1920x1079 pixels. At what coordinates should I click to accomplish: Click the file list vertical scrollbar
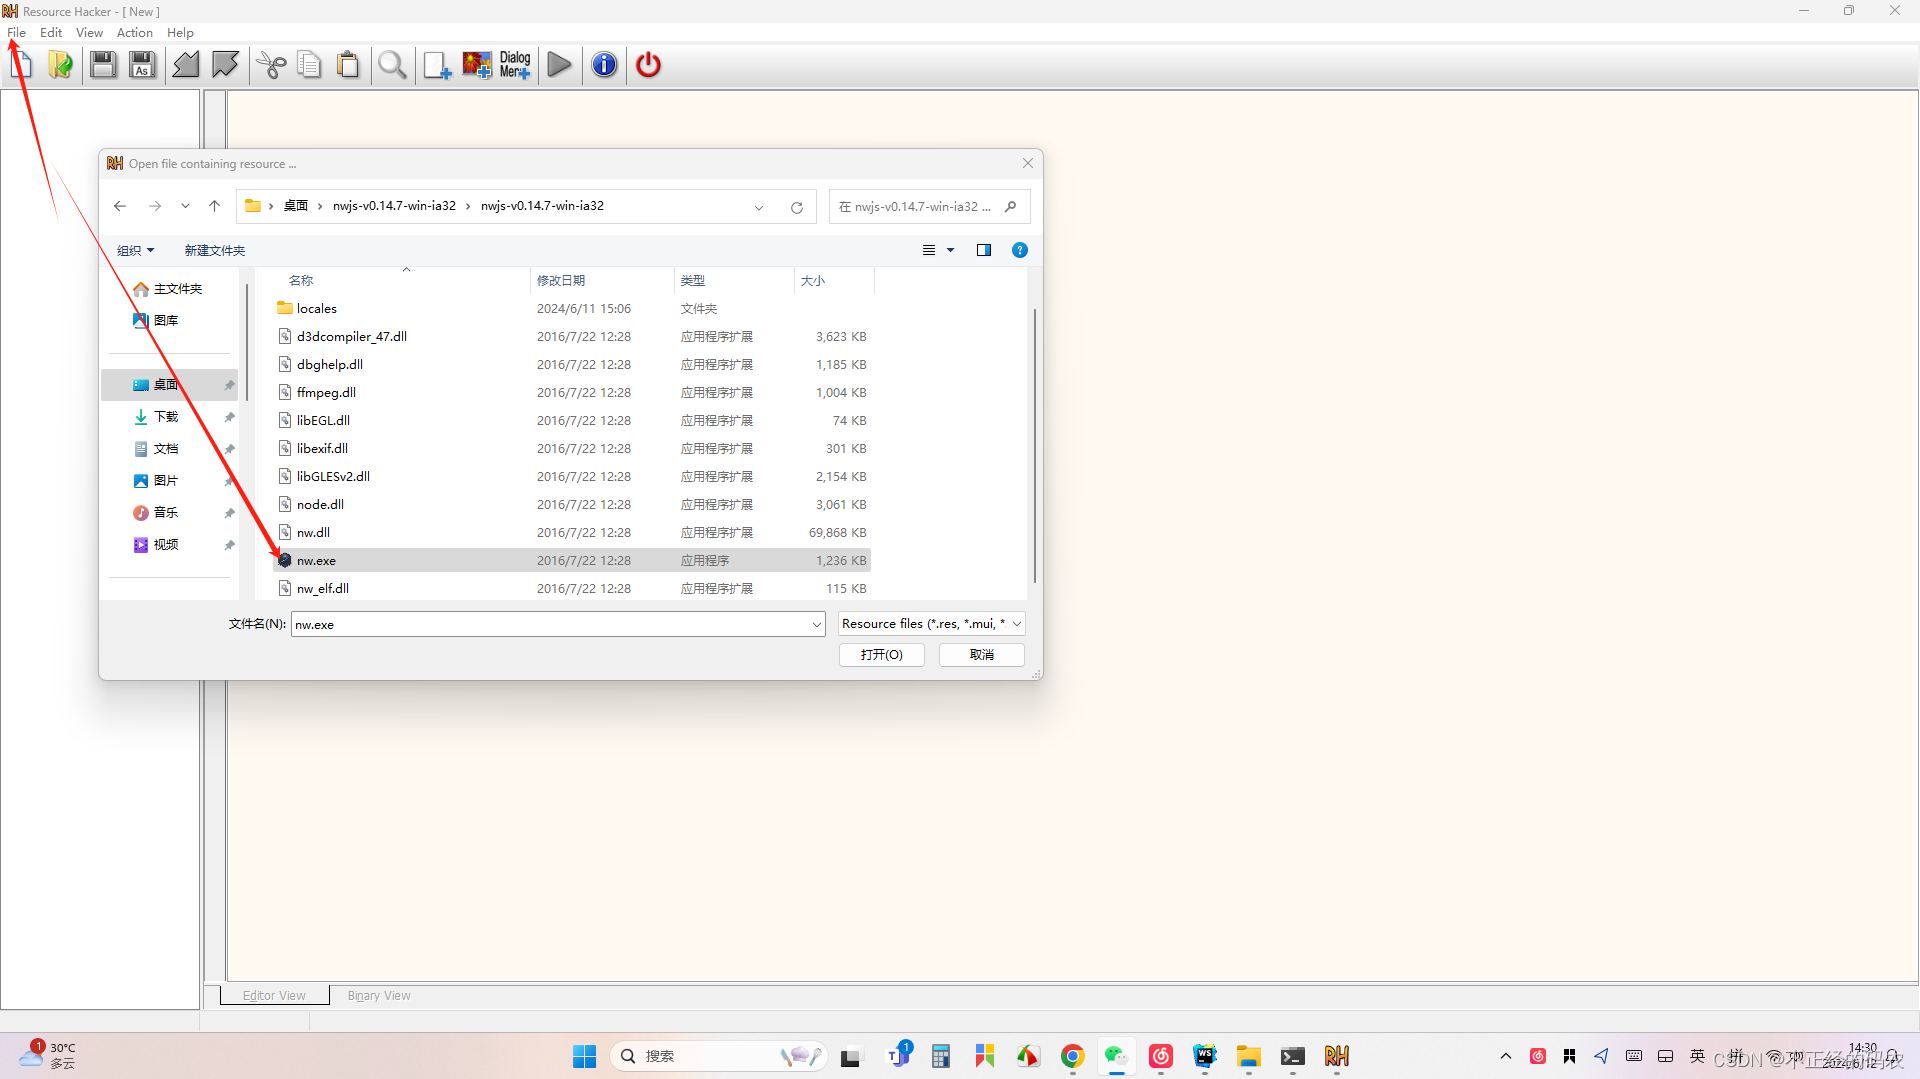(1034, 445)
